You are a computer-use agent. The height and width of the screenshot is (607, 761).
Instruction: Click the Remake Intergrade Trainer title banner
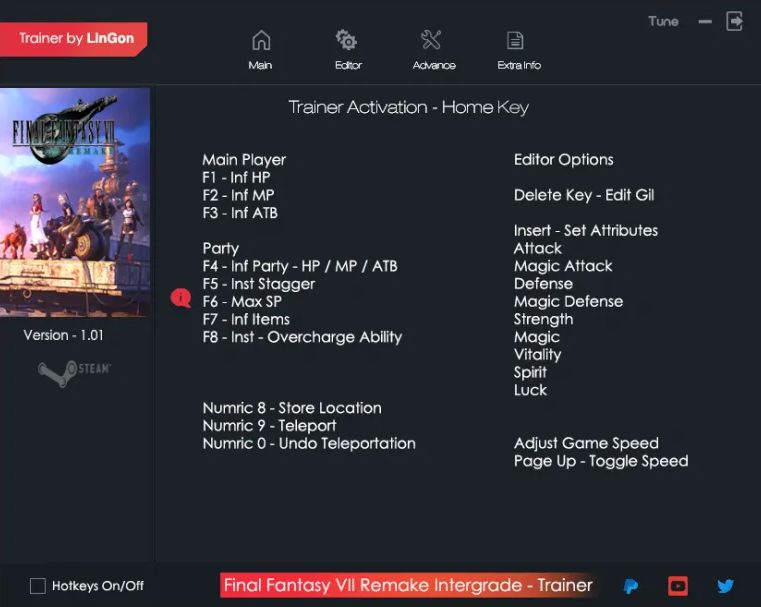point(408,585)
